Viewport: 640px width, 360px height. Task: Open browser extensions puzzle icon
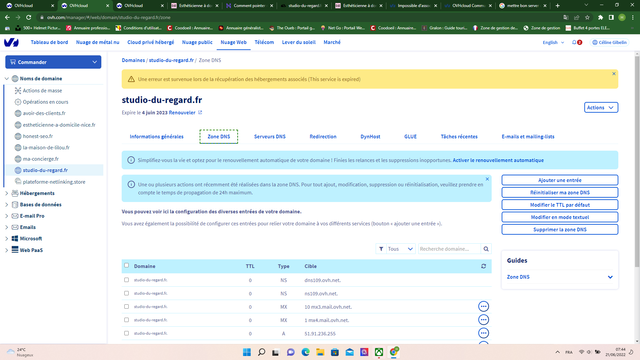pos(600,18)
